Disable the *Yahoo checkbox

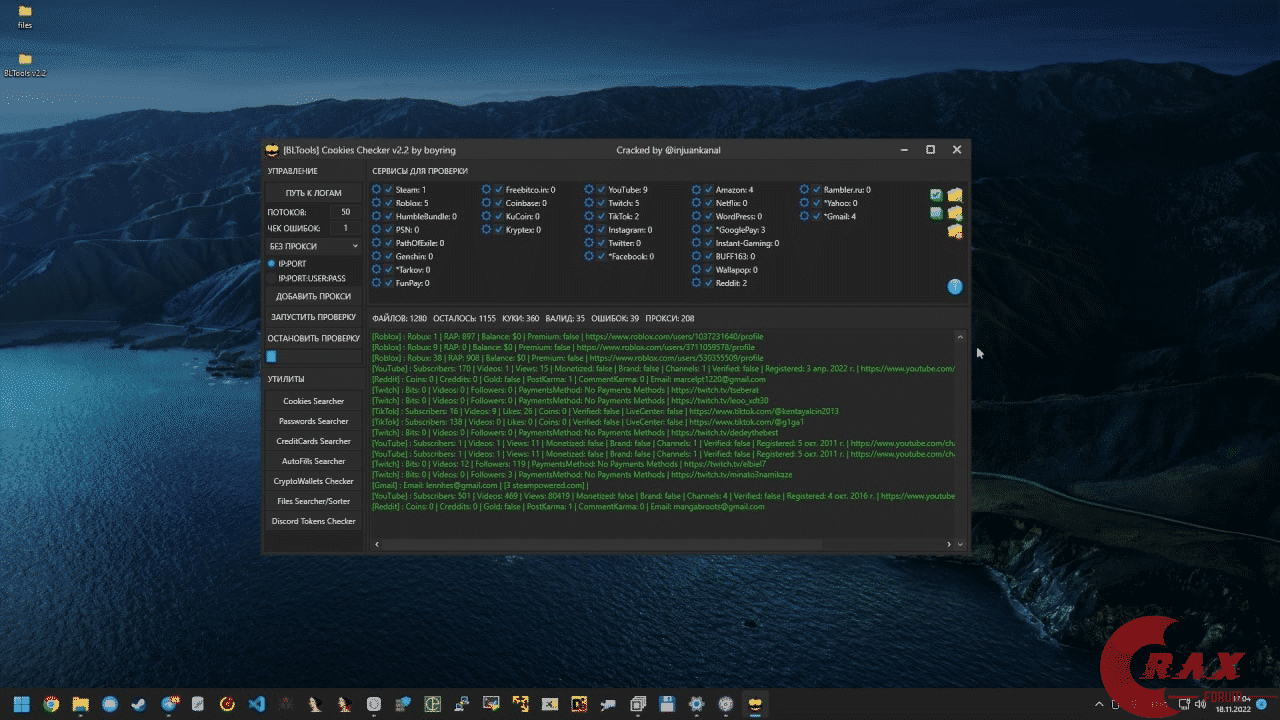(817, 203)
